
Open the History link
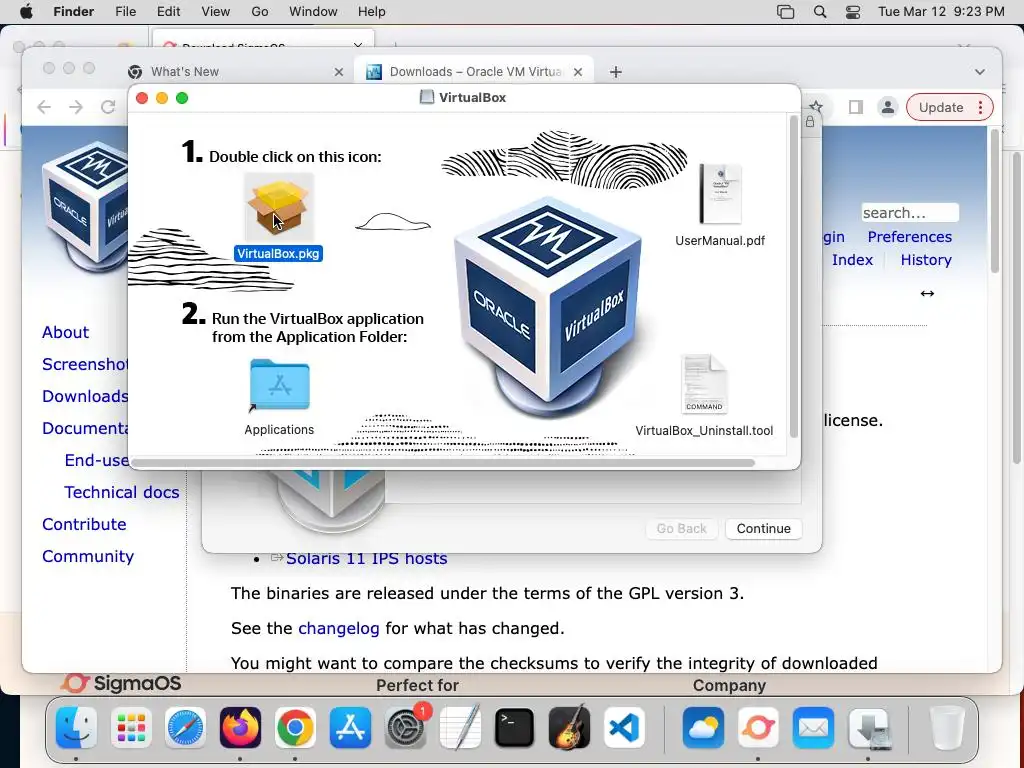click(926, 260)
